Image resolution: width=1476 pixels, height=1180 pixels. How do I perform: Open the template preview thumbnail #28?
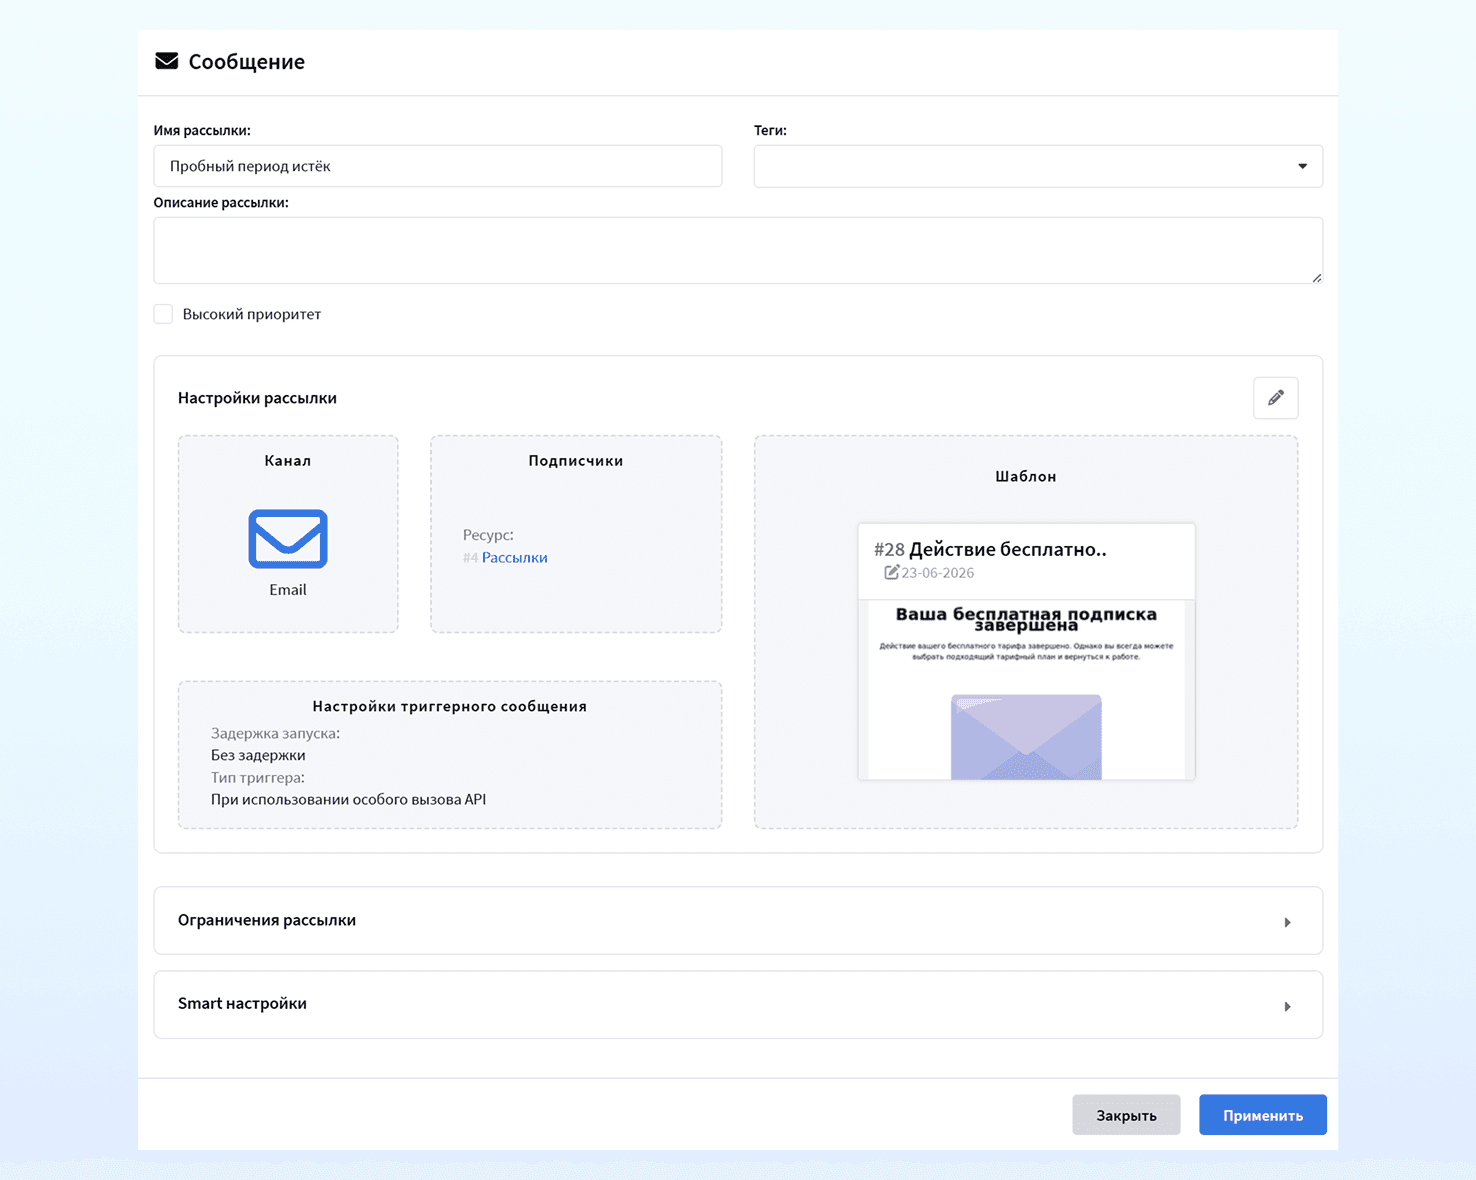tap(1026, 651)
